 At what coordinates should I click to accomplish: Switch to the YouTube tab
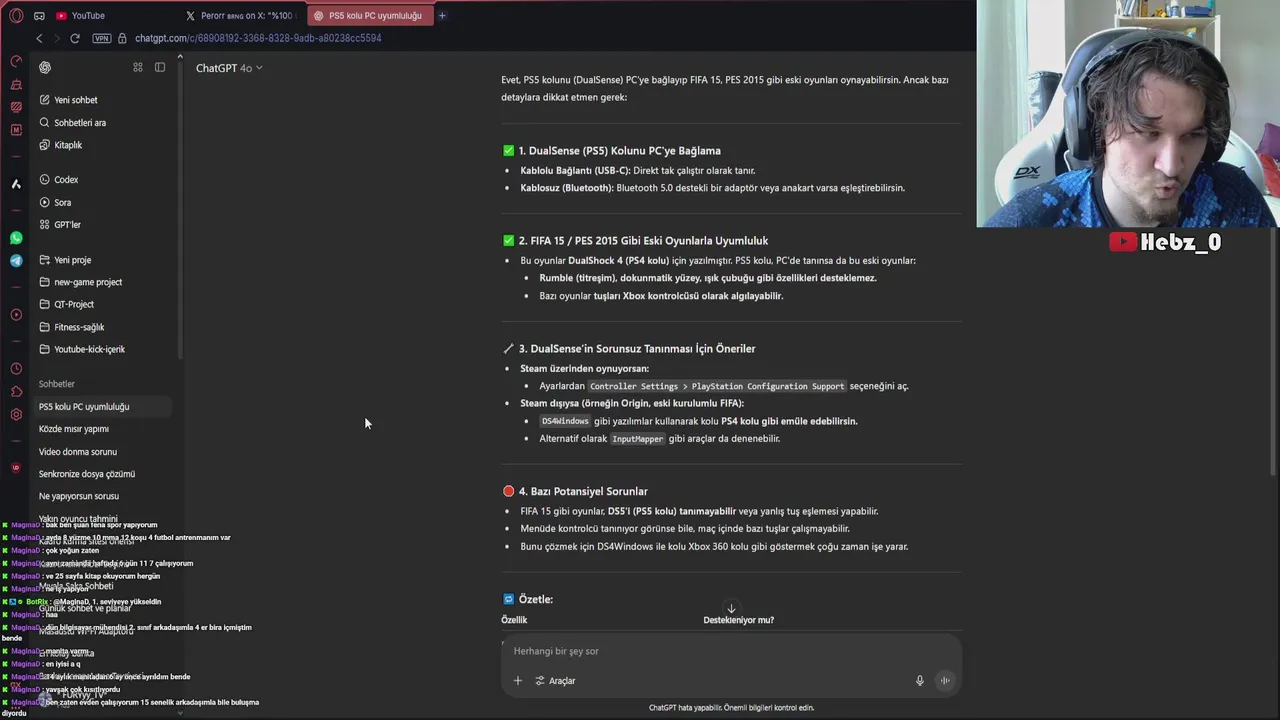[x=80, y=15]
